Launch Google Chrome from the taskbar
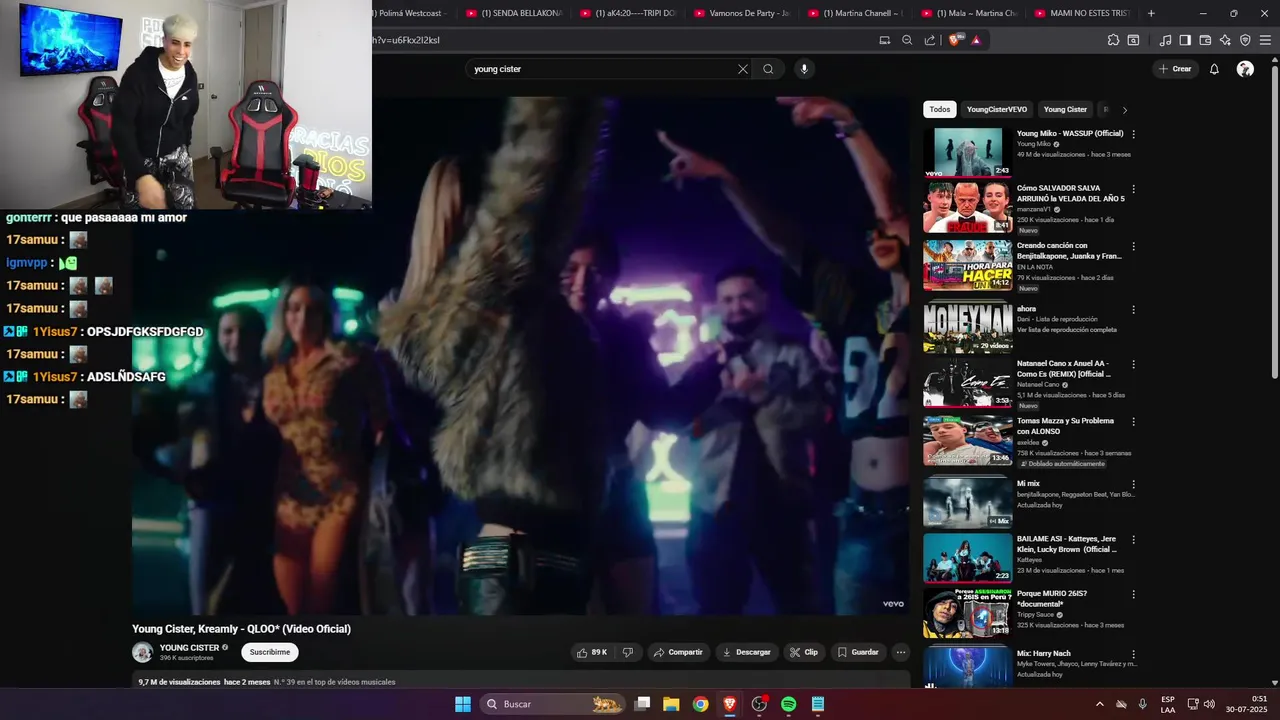The height and width of the screenshot is (720, 1280). (700, 704)
